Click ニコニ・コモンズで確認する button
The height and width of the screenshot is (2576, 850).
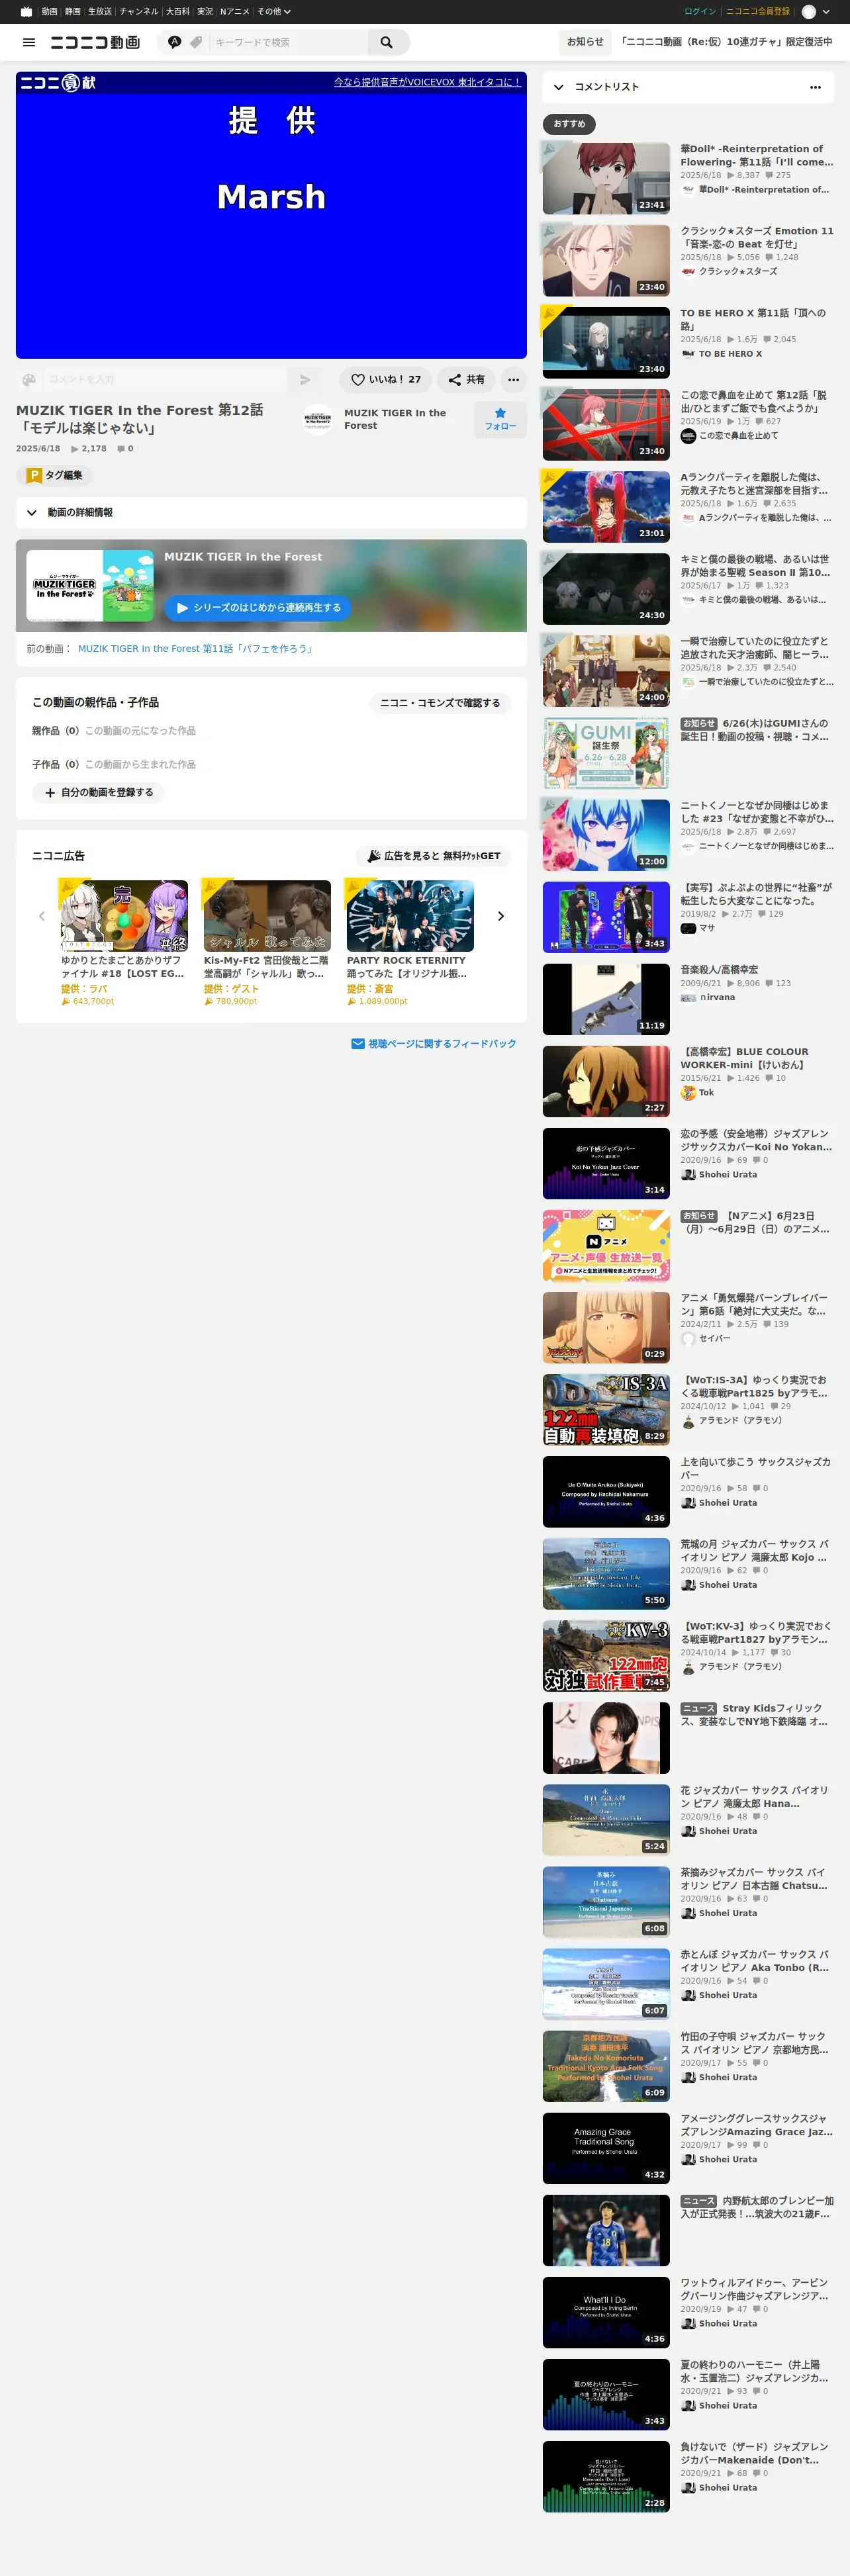coord(440,703)
